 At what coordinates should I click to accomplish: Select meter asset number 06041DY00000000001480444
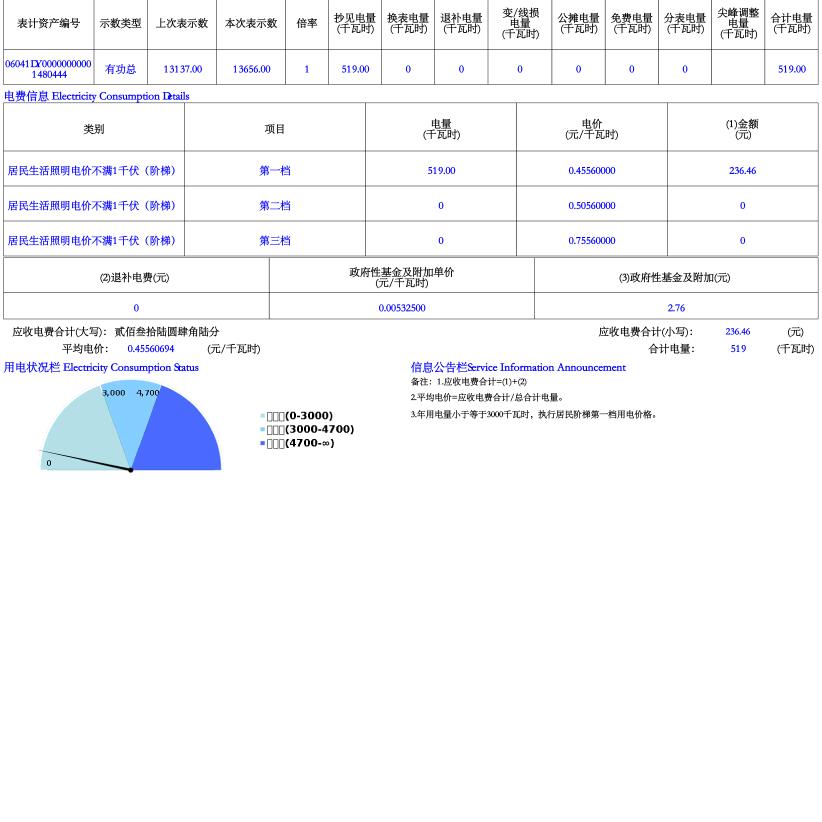(x=48, y=69)
